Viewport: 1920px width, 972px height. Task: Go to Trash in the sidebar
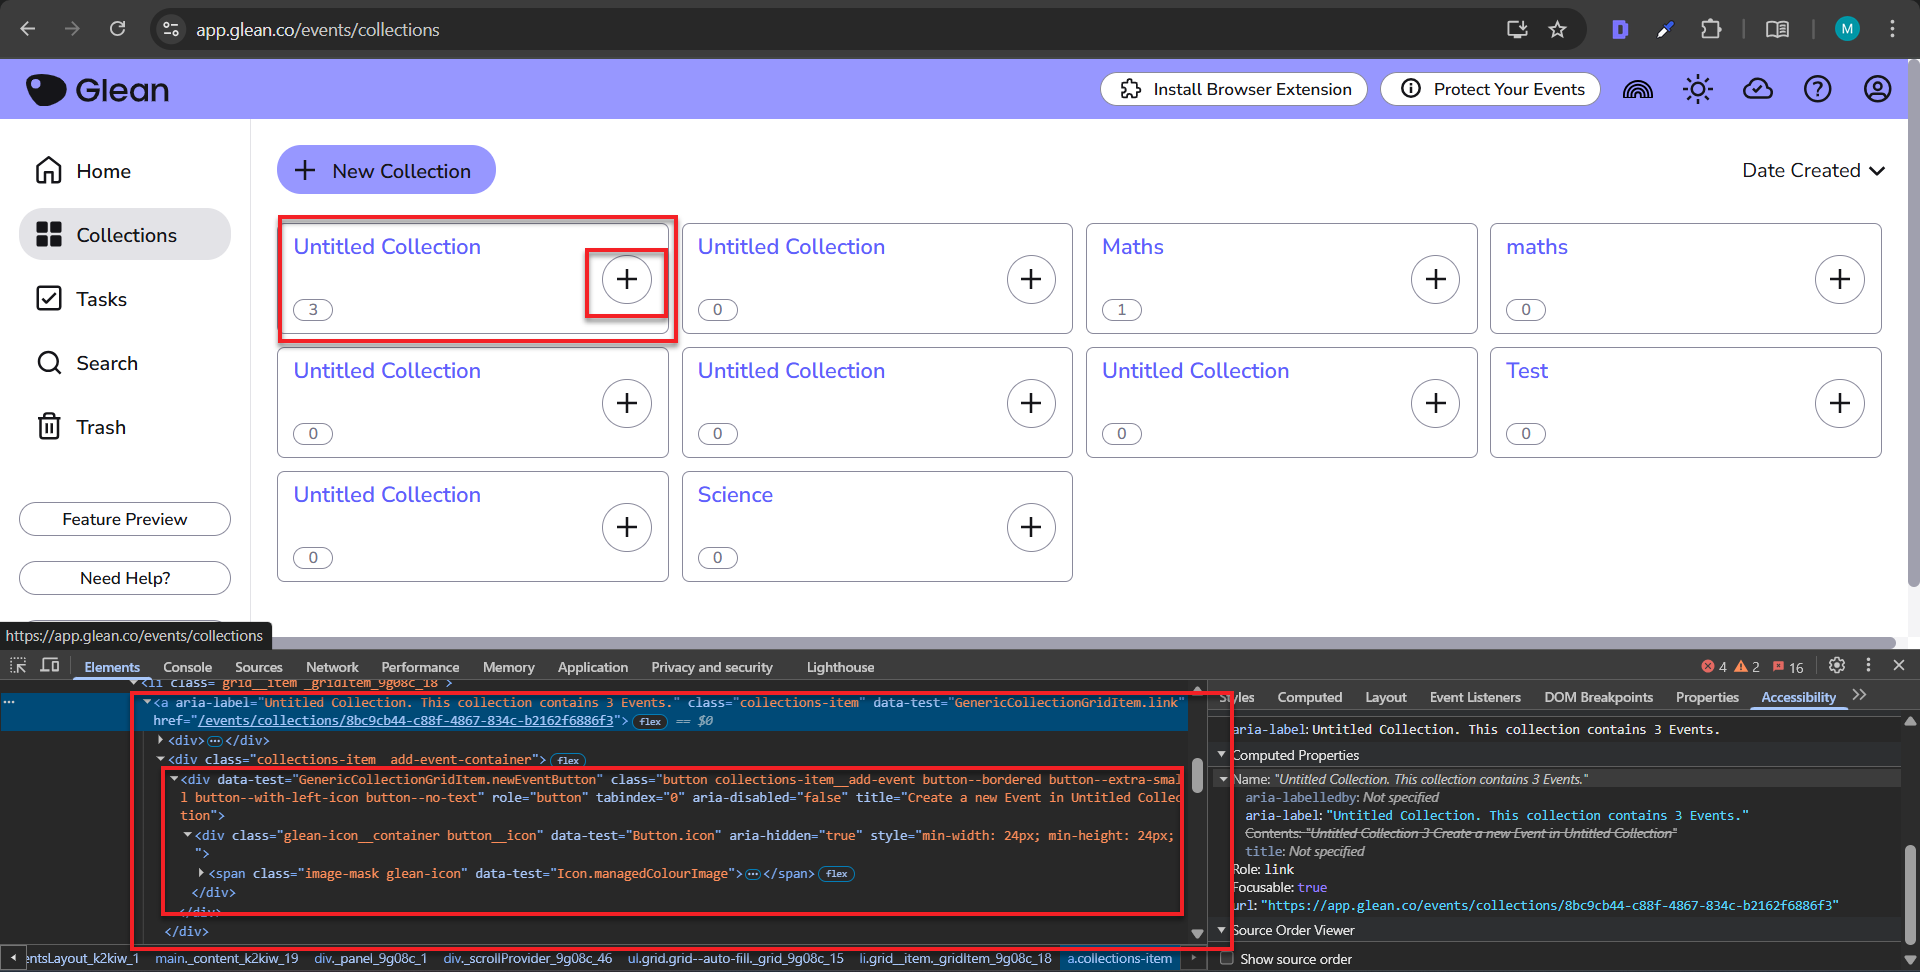tap(101, 427)
